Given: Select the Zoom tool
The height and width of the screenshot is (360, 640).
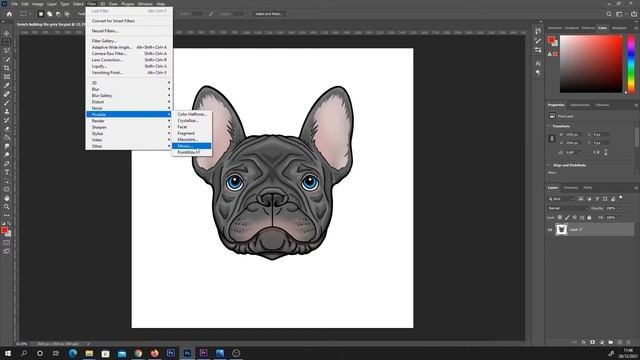Looking at the screenshot, I should [7, 207].
